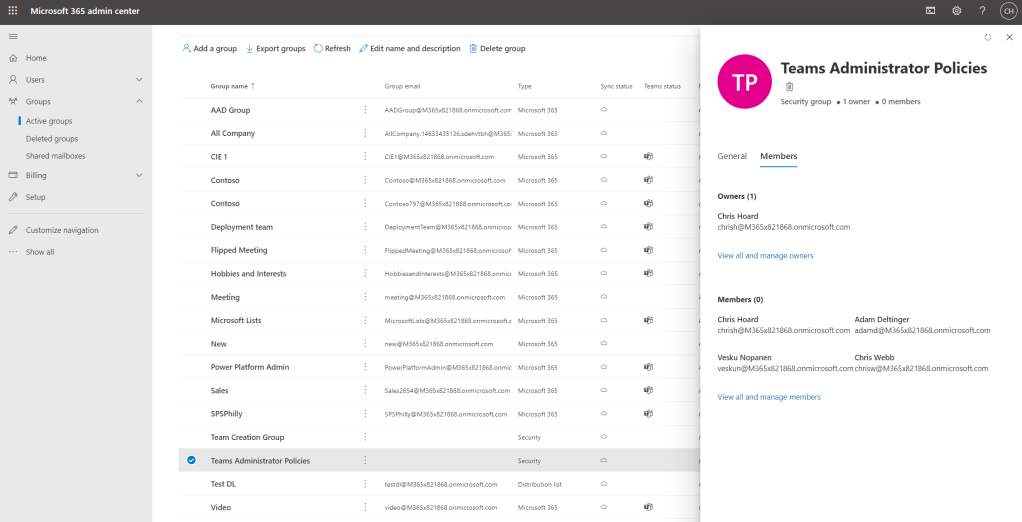Open more actions for Sales group

point(365,390)
